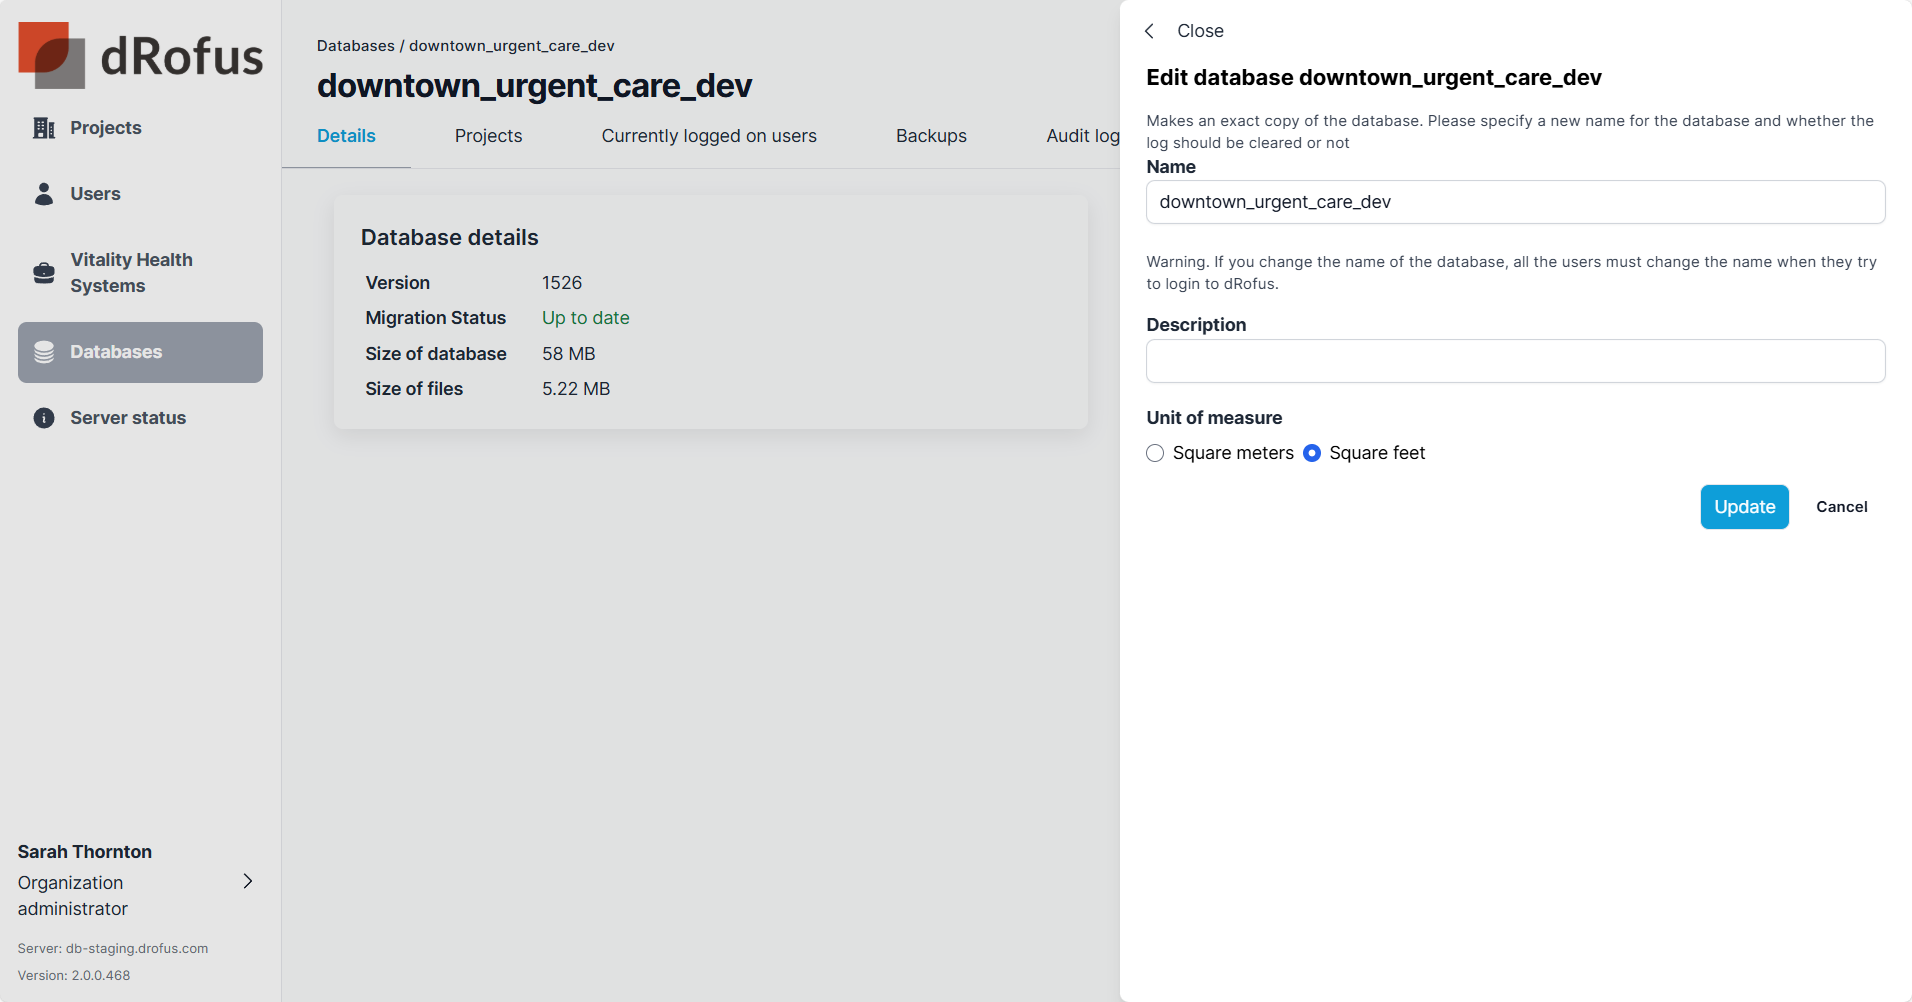1912x1002 pixels.
Task: Click the back chevron beside Close
Action: (1150, 31)
